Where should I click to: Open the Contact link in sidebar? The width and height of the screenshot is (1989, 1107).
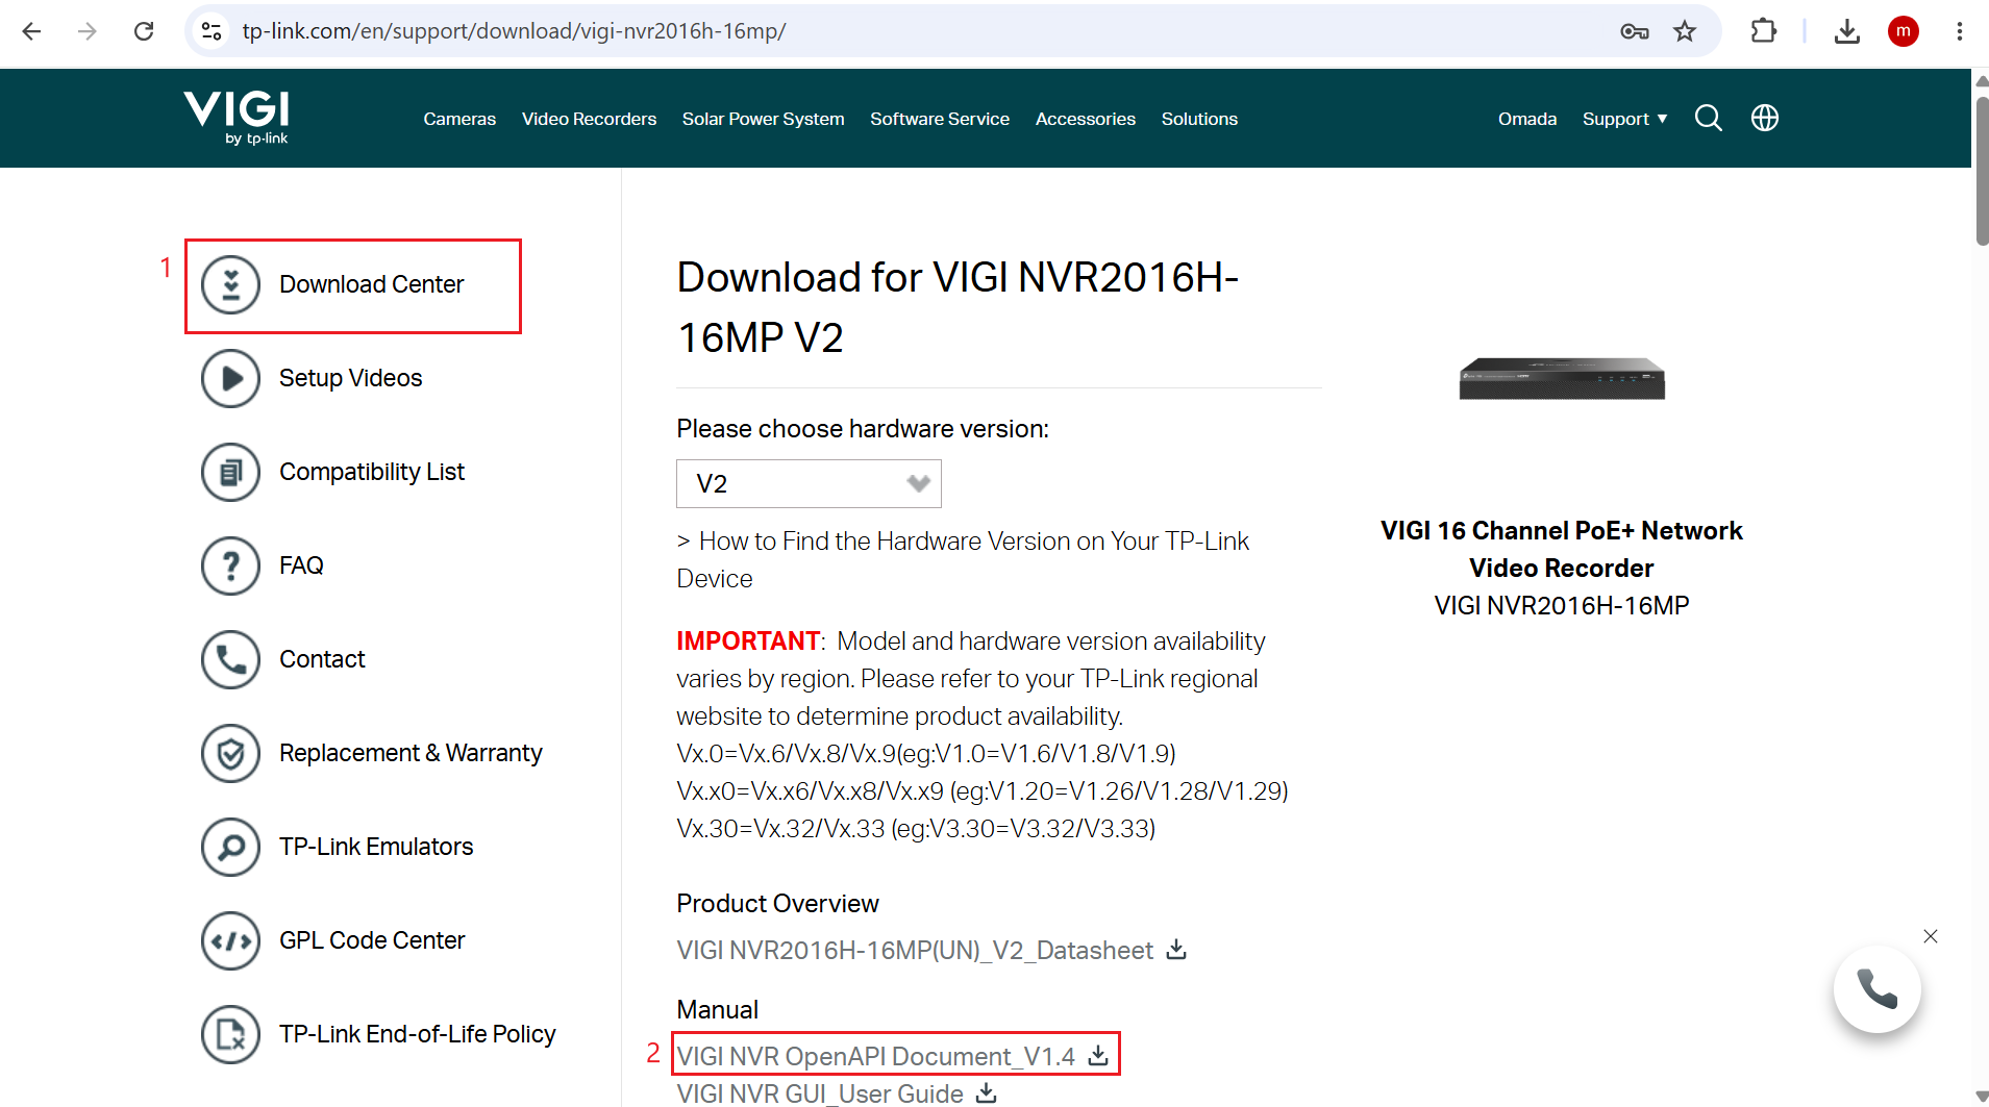pyautogui.click(x=322, y=659)
